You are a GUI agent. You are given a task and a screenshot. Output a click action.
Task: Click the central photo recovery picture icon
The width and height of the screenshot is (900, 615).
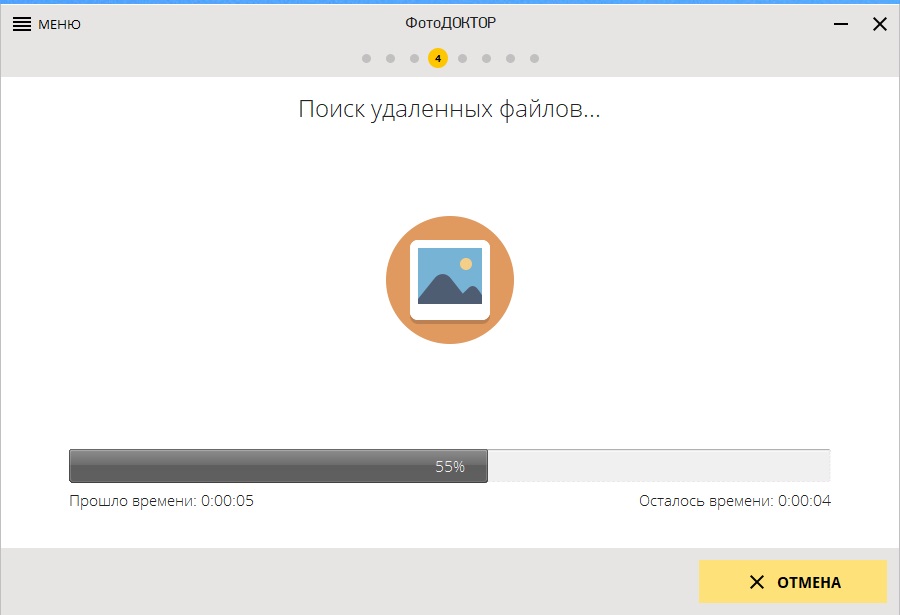(450, 280)
